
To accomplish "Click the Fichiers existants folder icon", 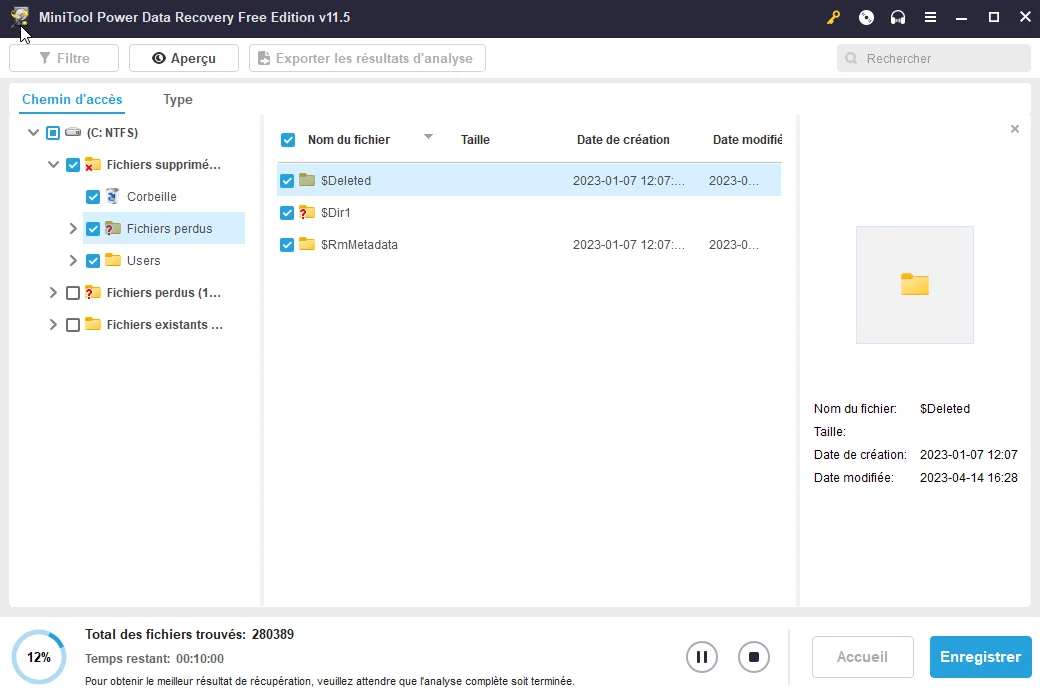I will pos(93,324).
